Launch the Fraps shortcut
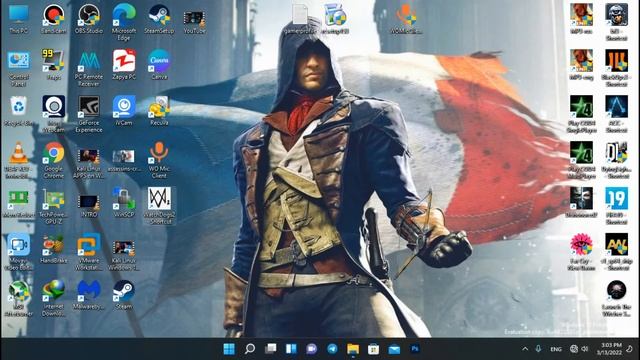This screenshot has width=640, height=360. (53, 64)
